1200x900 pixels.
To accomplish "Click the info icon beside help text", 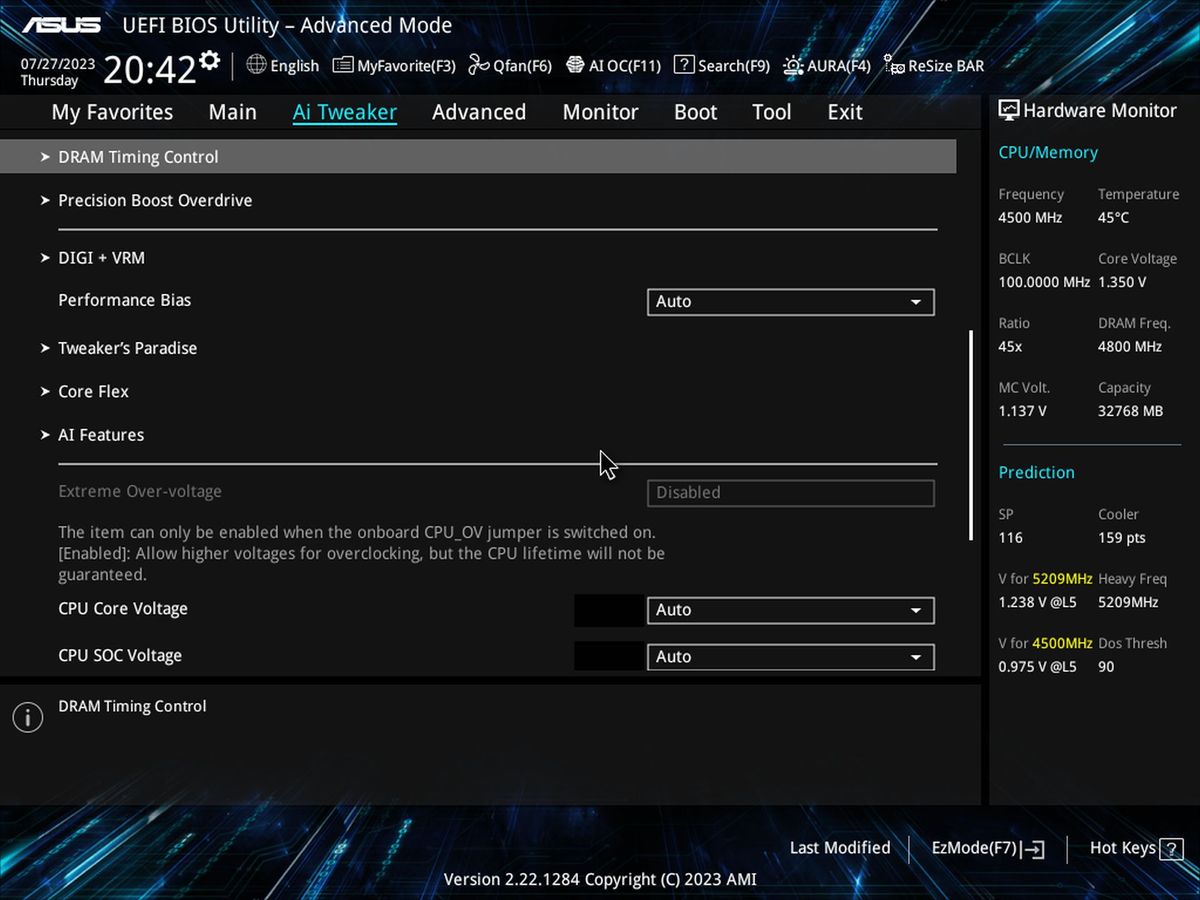I will 27,717.
